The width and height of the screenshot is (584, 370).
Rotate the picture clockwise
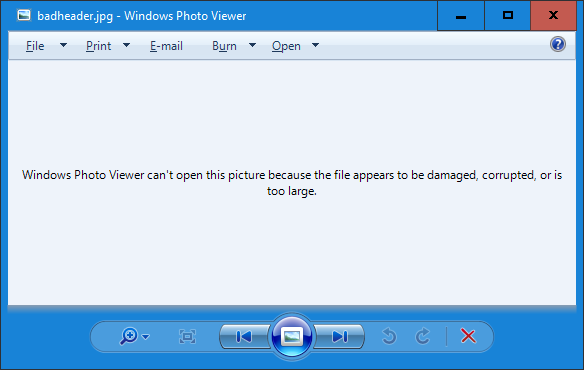tap(422, 336)
